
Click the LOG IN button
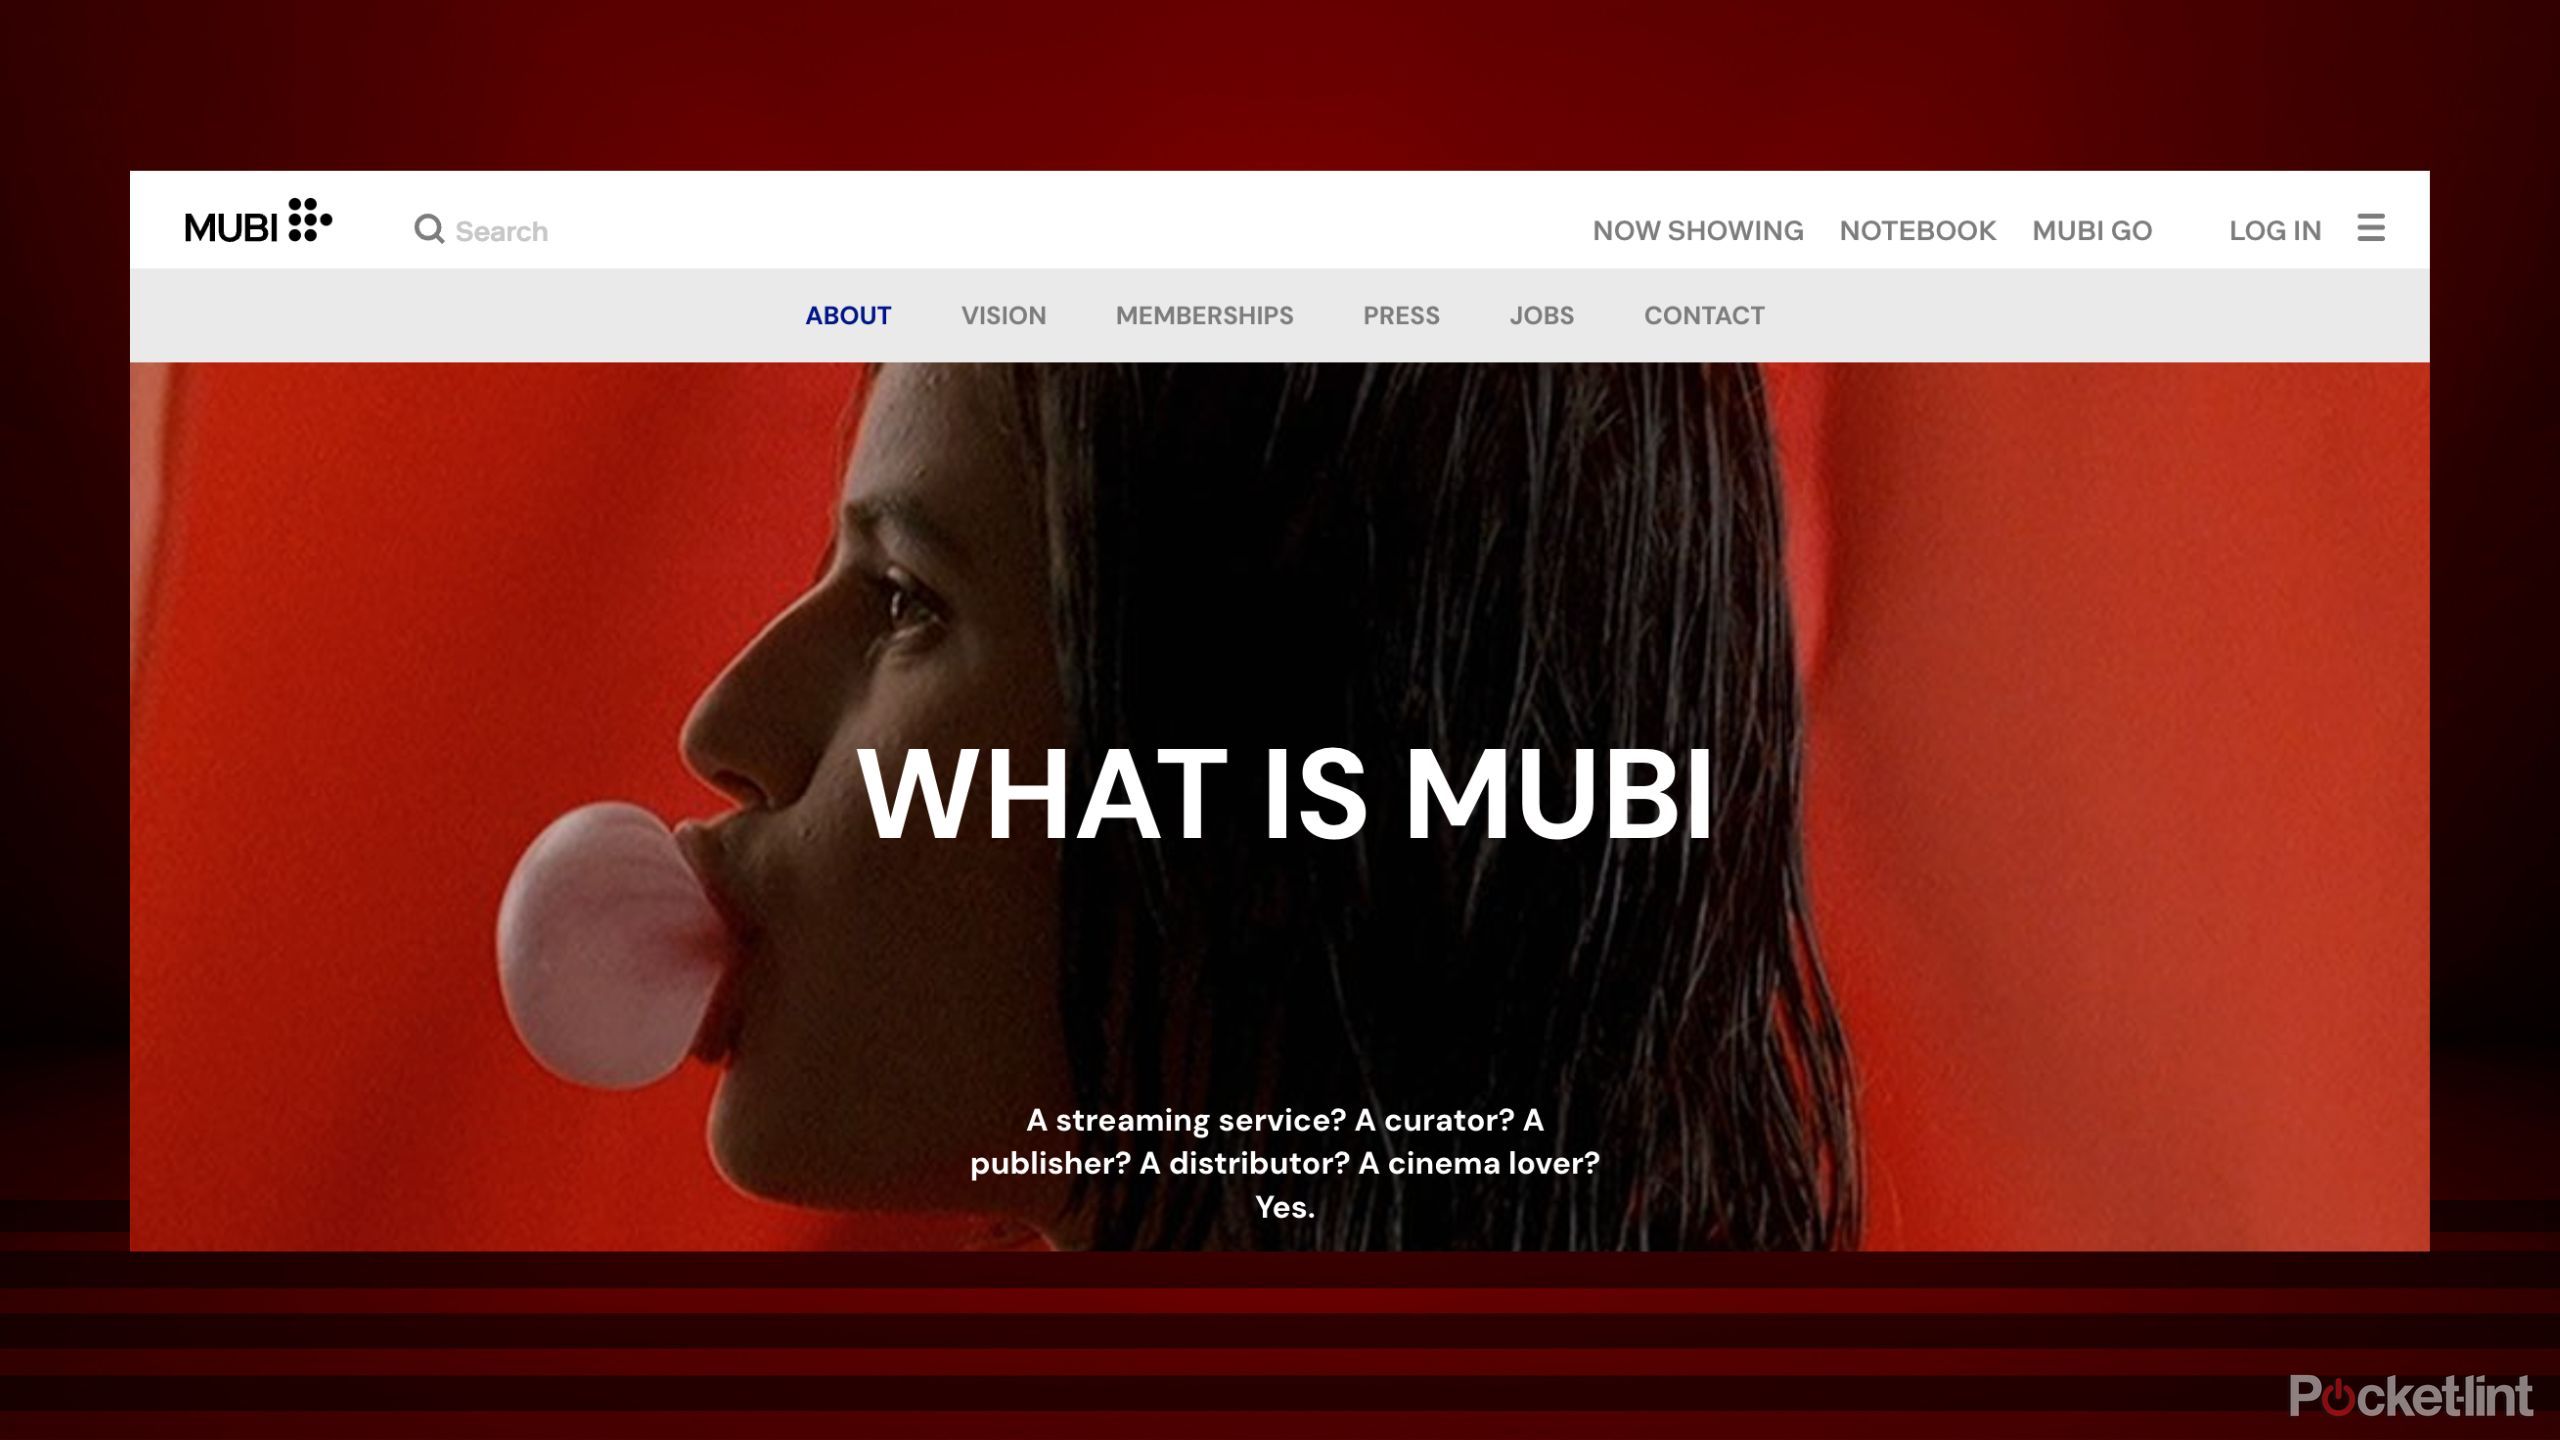click(x=2275, y=229)
